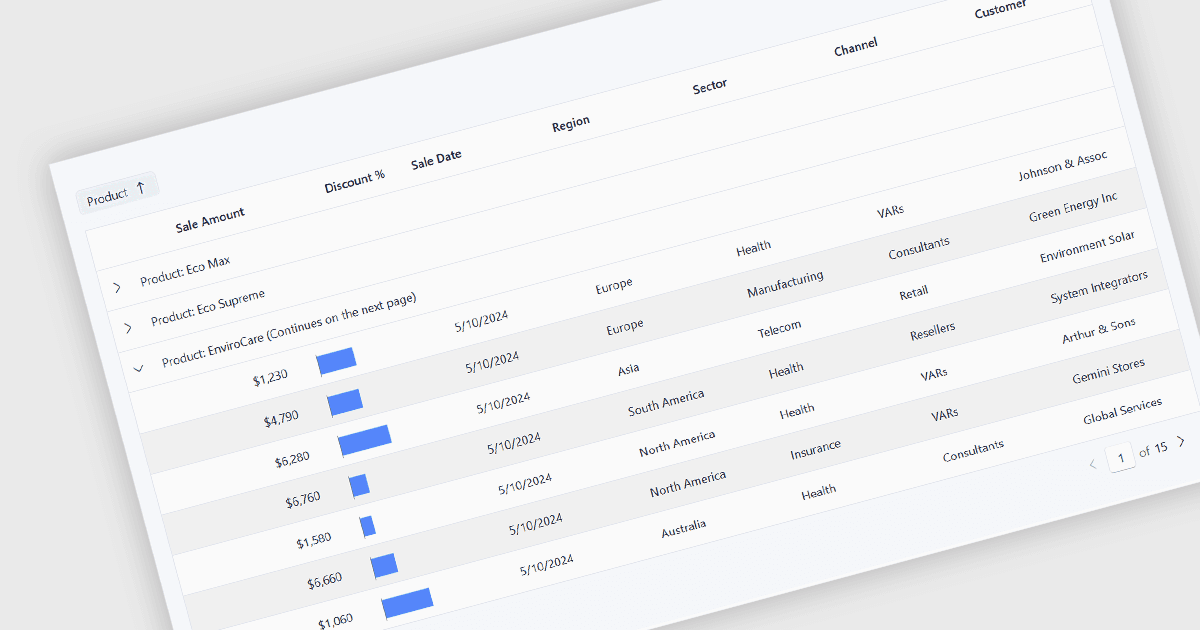This screenshot has width=1200, height=630.
Task: Expand the Product: Eco Supreme group
Action: coord(128,328)
